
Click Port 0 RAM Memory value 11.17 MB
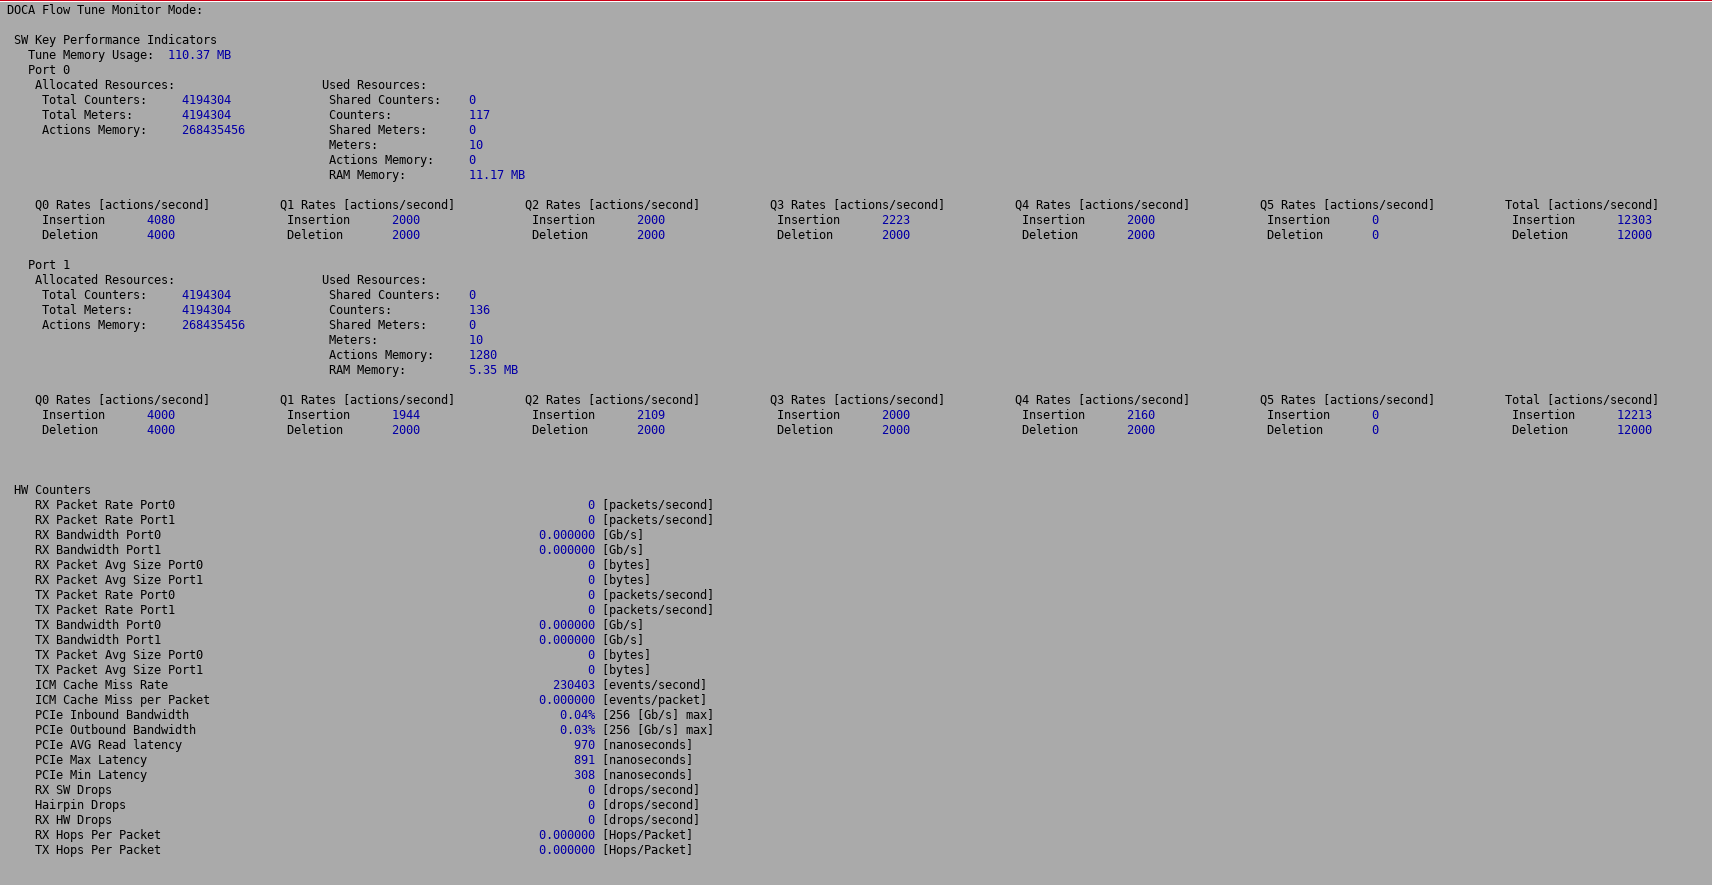coord(497,175)
